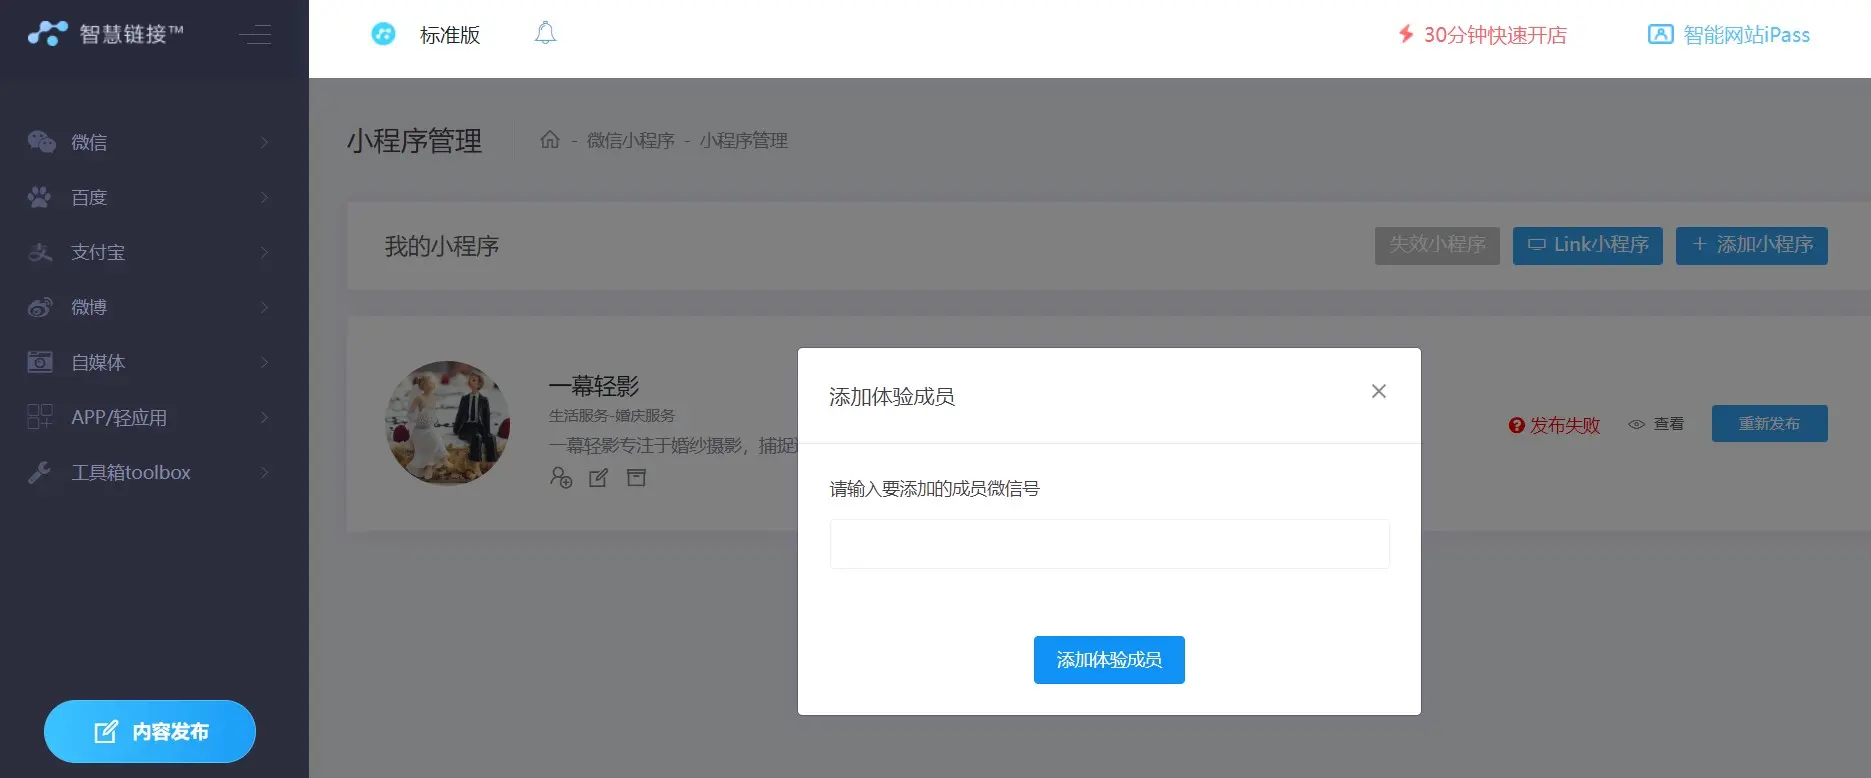Expand the 微信 sidebar menu
This screenshot has height=778, width=1871.
(150, 142)
